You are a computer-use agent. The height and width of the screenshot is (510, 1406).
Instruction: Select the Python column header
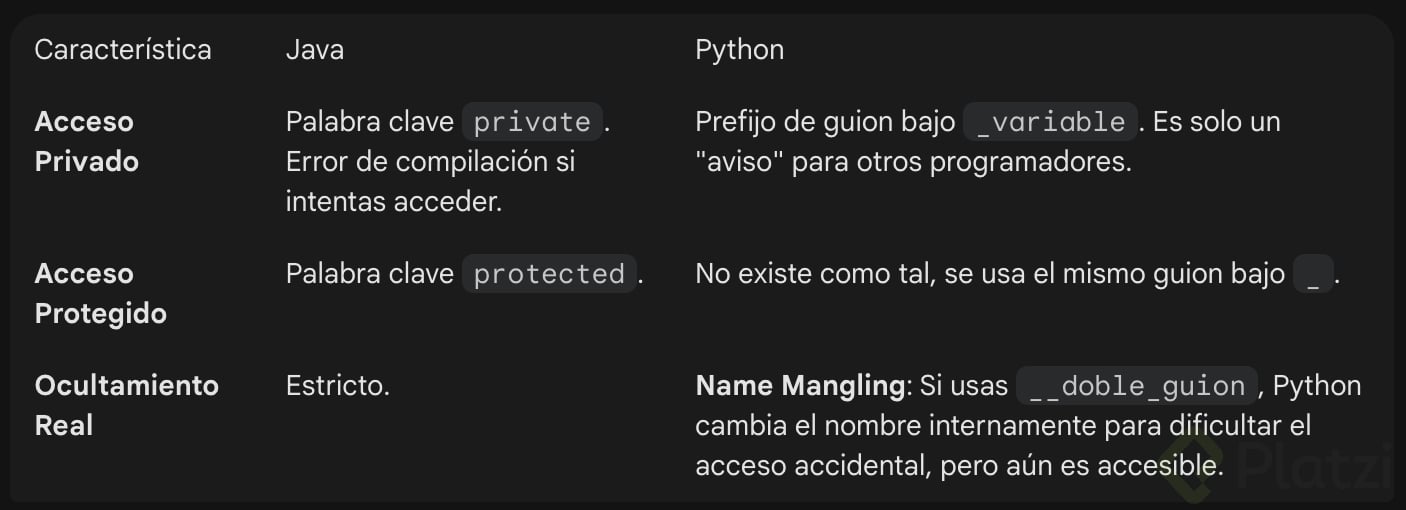pos(739,50)
